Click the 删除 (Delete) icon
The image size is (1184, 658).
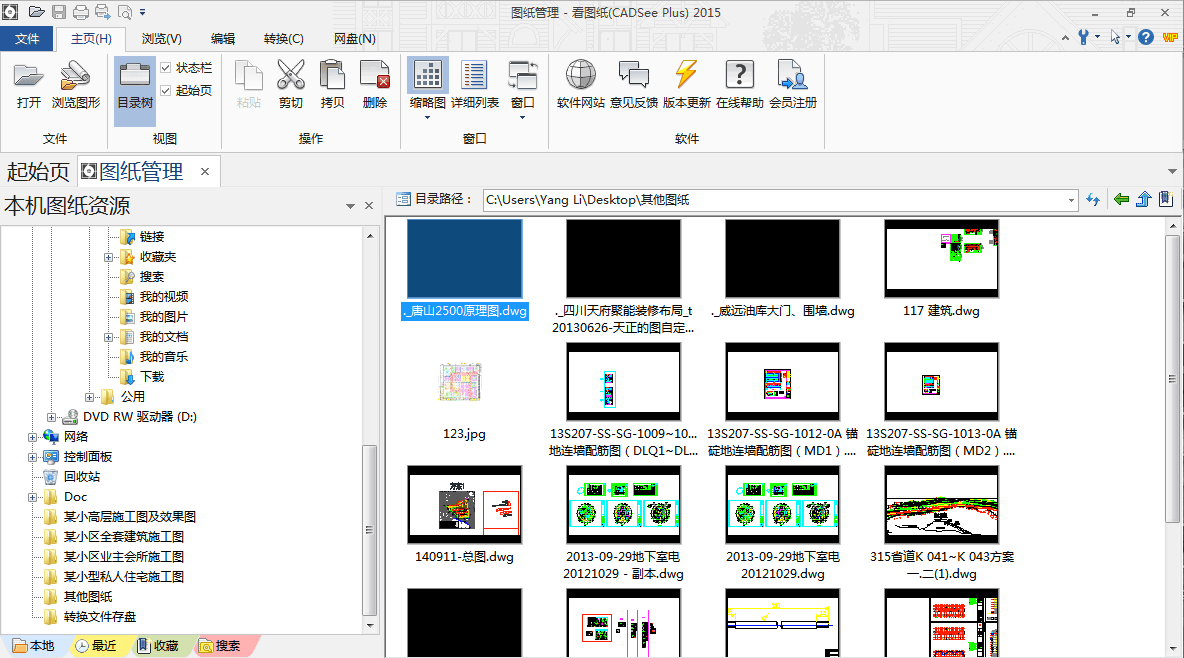click(x=375, y=83)
